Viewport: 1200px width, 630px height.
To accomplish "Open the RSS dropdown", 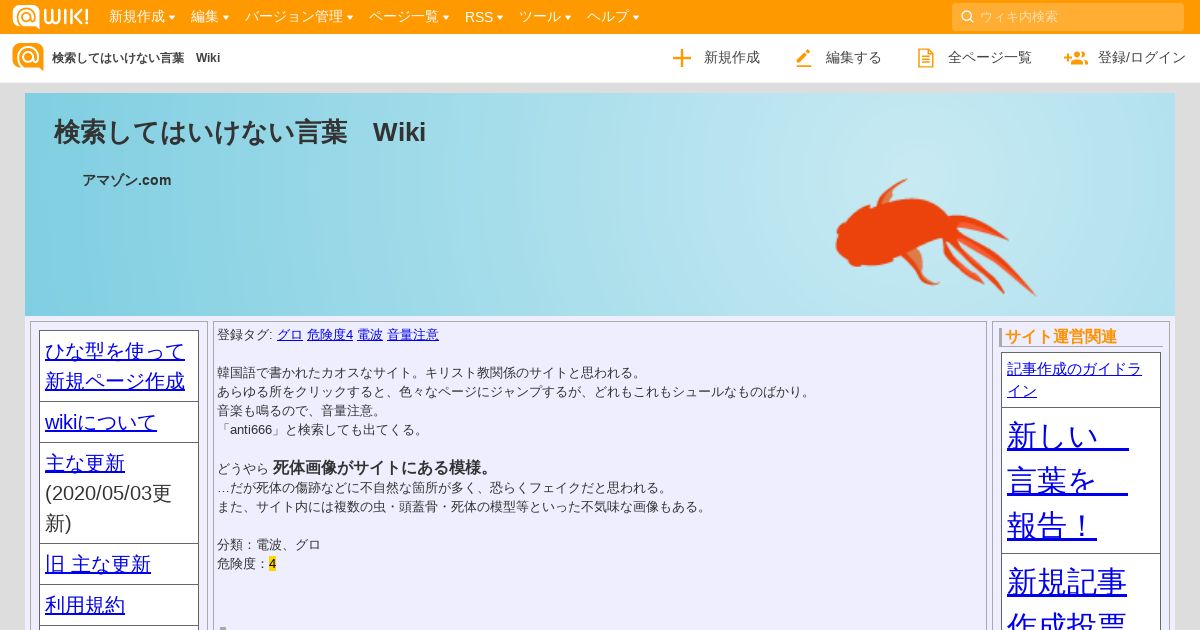I will pos(484,16).
